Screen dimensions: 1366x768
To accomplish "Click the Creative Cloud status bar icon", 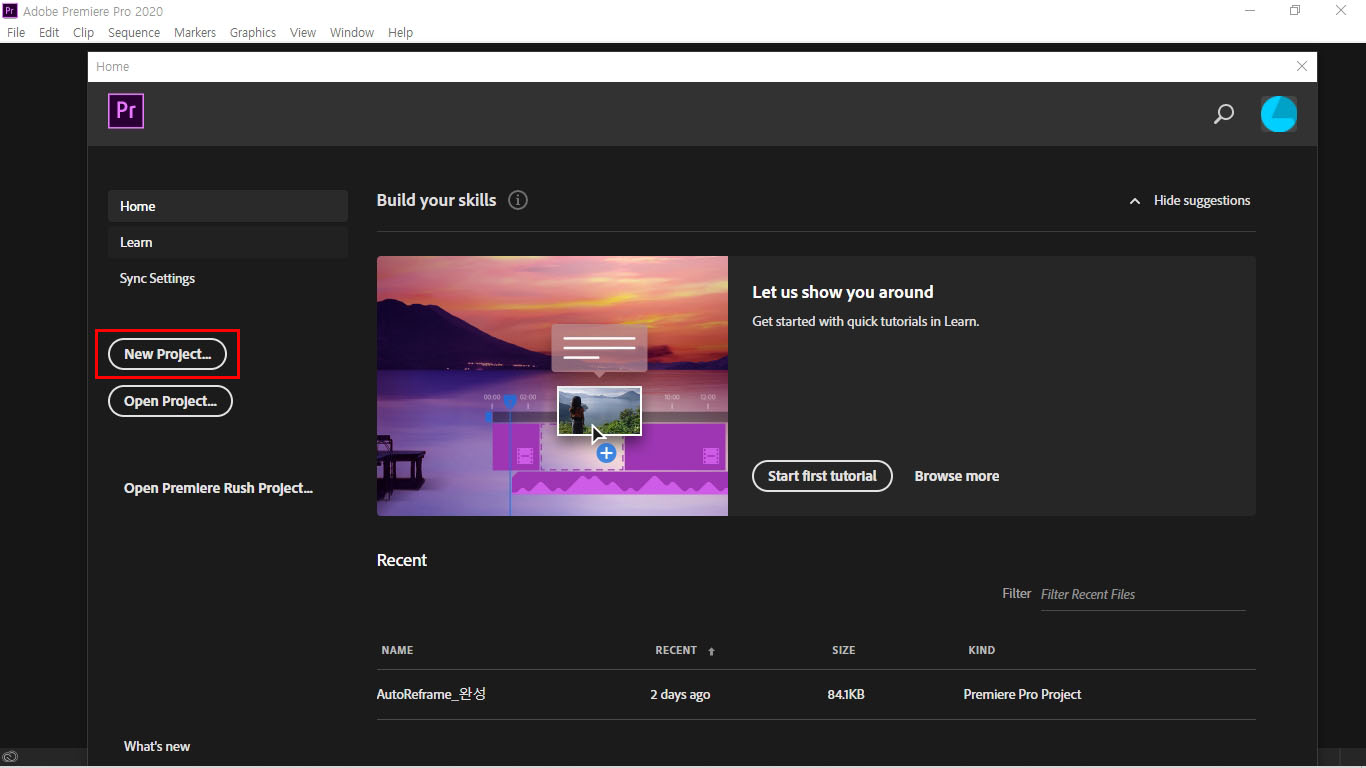I will tap(10, 757).
